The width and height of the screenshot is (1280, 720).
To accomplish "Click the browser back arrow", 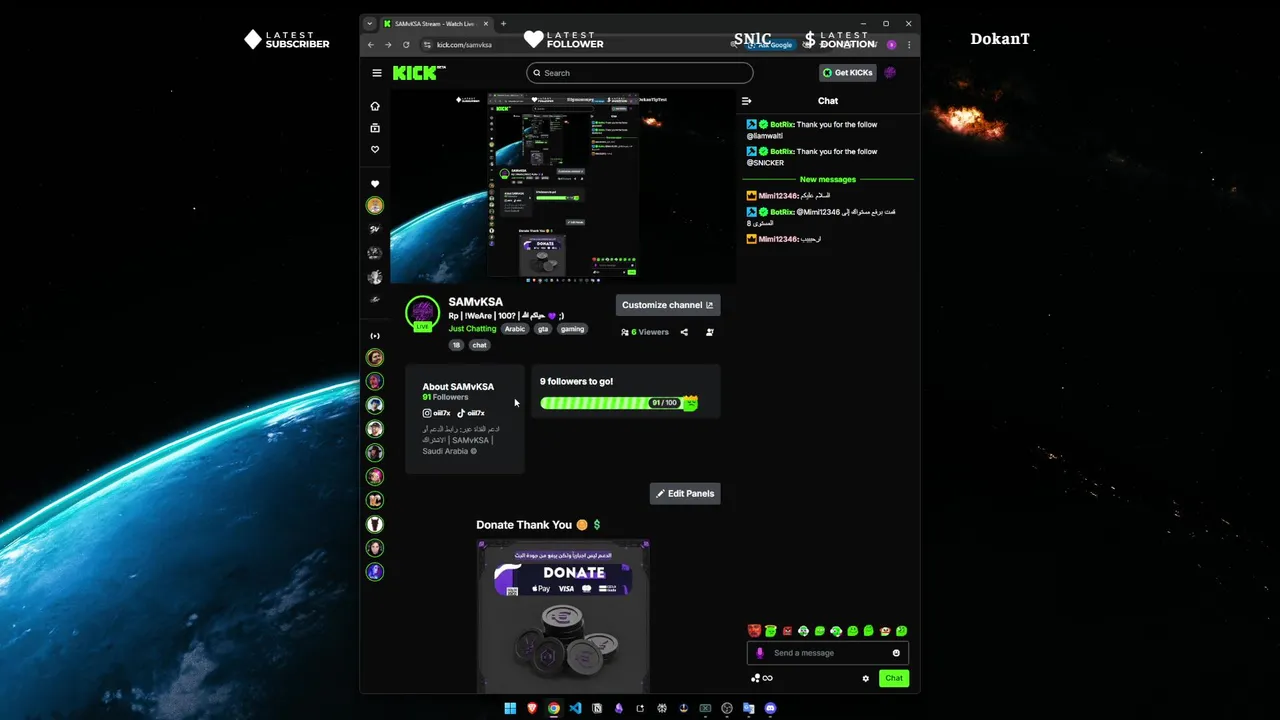I will pos(371,45).
